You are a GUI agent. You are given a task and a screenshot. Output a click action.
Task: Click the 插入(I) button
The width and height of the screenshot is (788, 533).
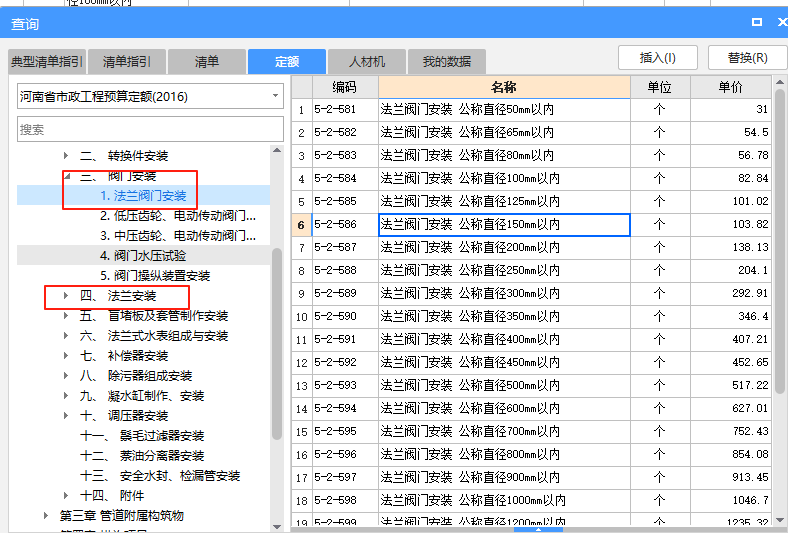[x=658, y=58]
